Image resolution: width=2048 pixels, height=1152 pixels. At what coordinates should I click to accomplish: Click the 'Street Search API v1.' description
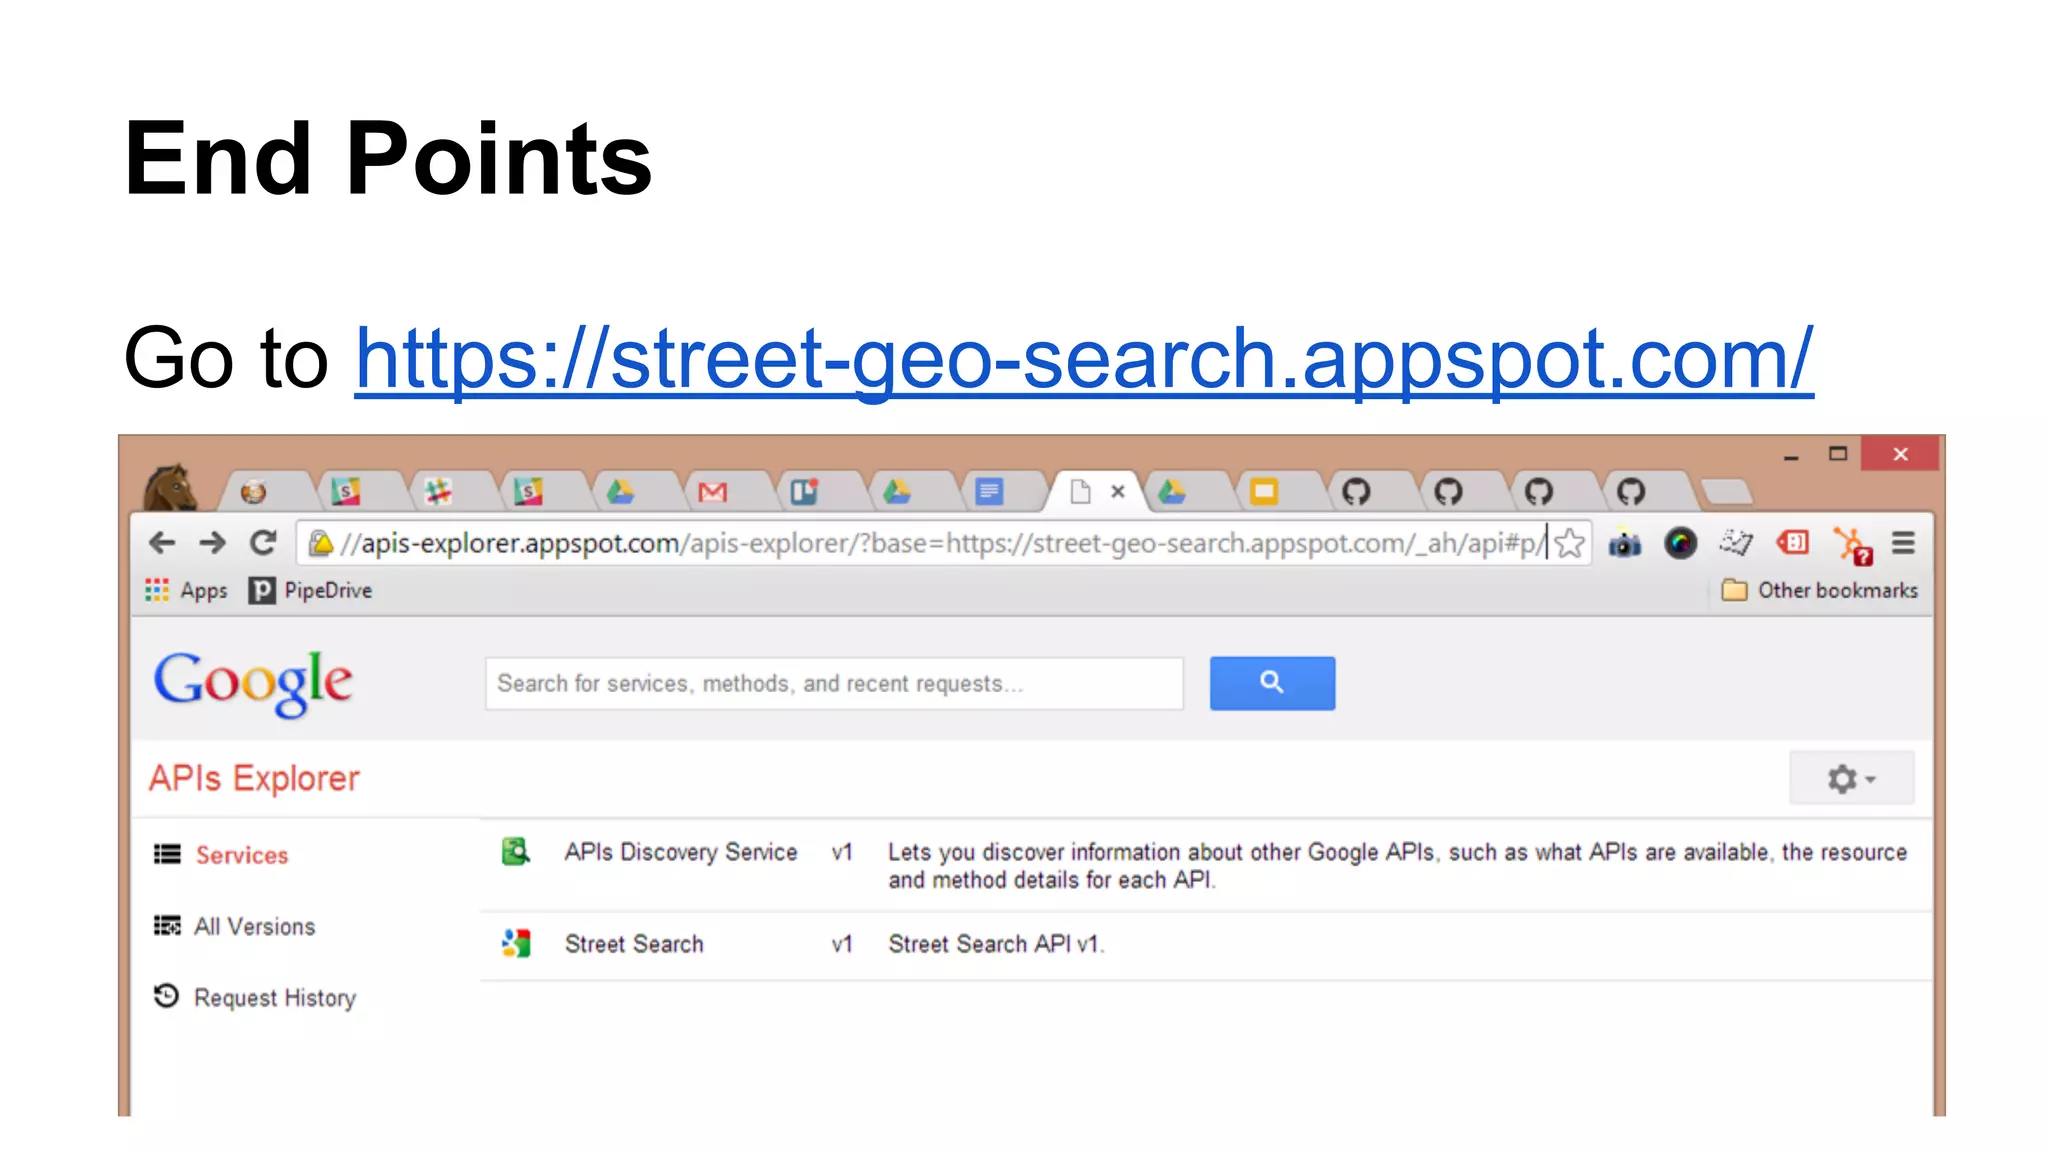pos(996,944)
